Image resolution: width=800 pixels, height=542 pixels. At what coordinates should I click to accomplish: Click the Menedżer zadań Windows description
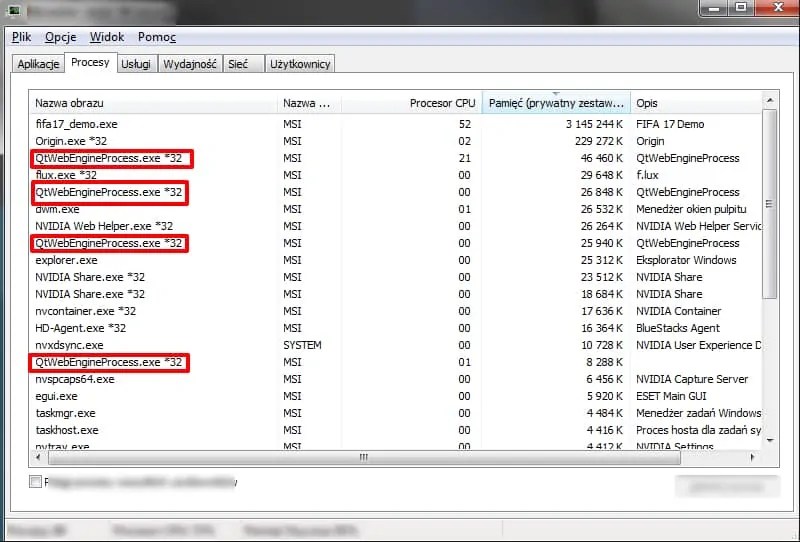tap(698, 413)
